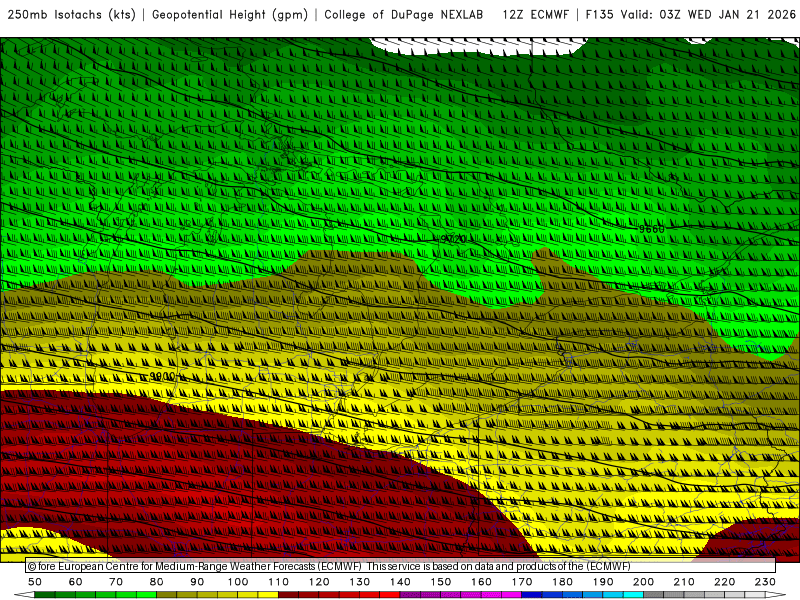This screenshot has width=800, height=600.
Task: Click the 200 value on the color scale
Action: pos(643,582)
